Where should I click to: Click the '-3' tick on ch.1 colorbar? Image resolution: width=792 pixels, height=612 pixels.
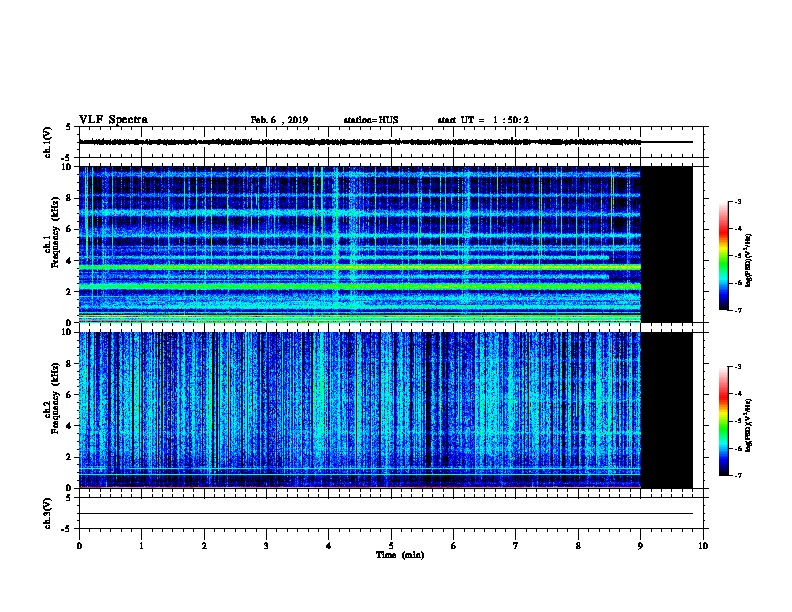point(738,201)
